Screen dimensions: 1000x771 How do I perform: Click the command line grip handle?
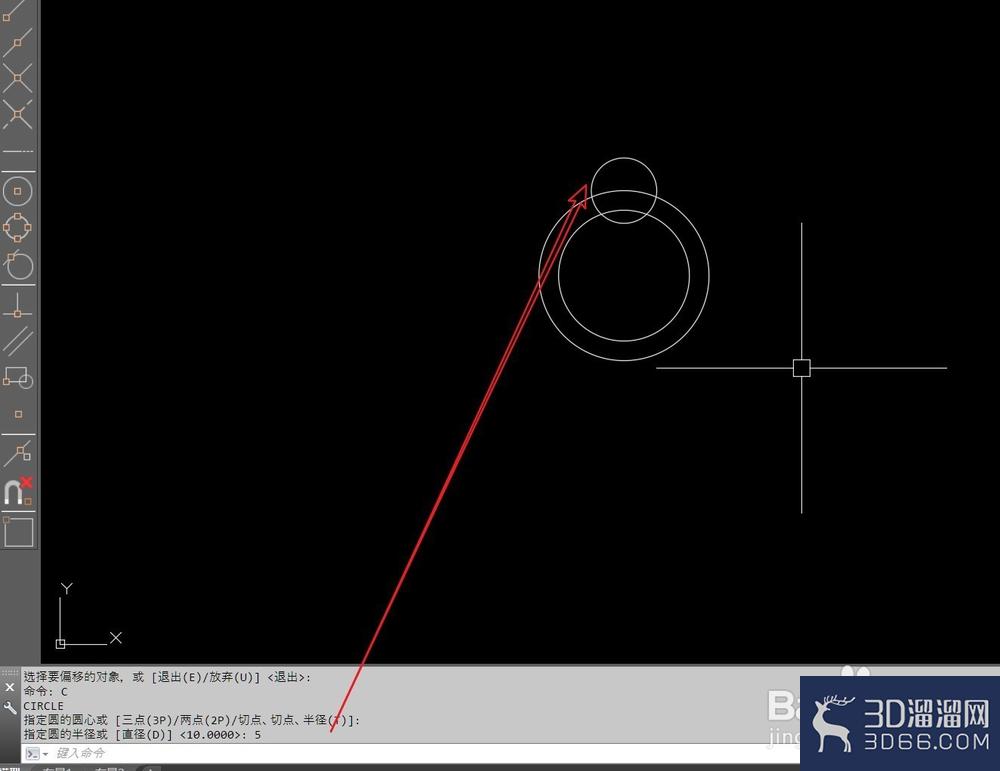click(x=10, y=672)
